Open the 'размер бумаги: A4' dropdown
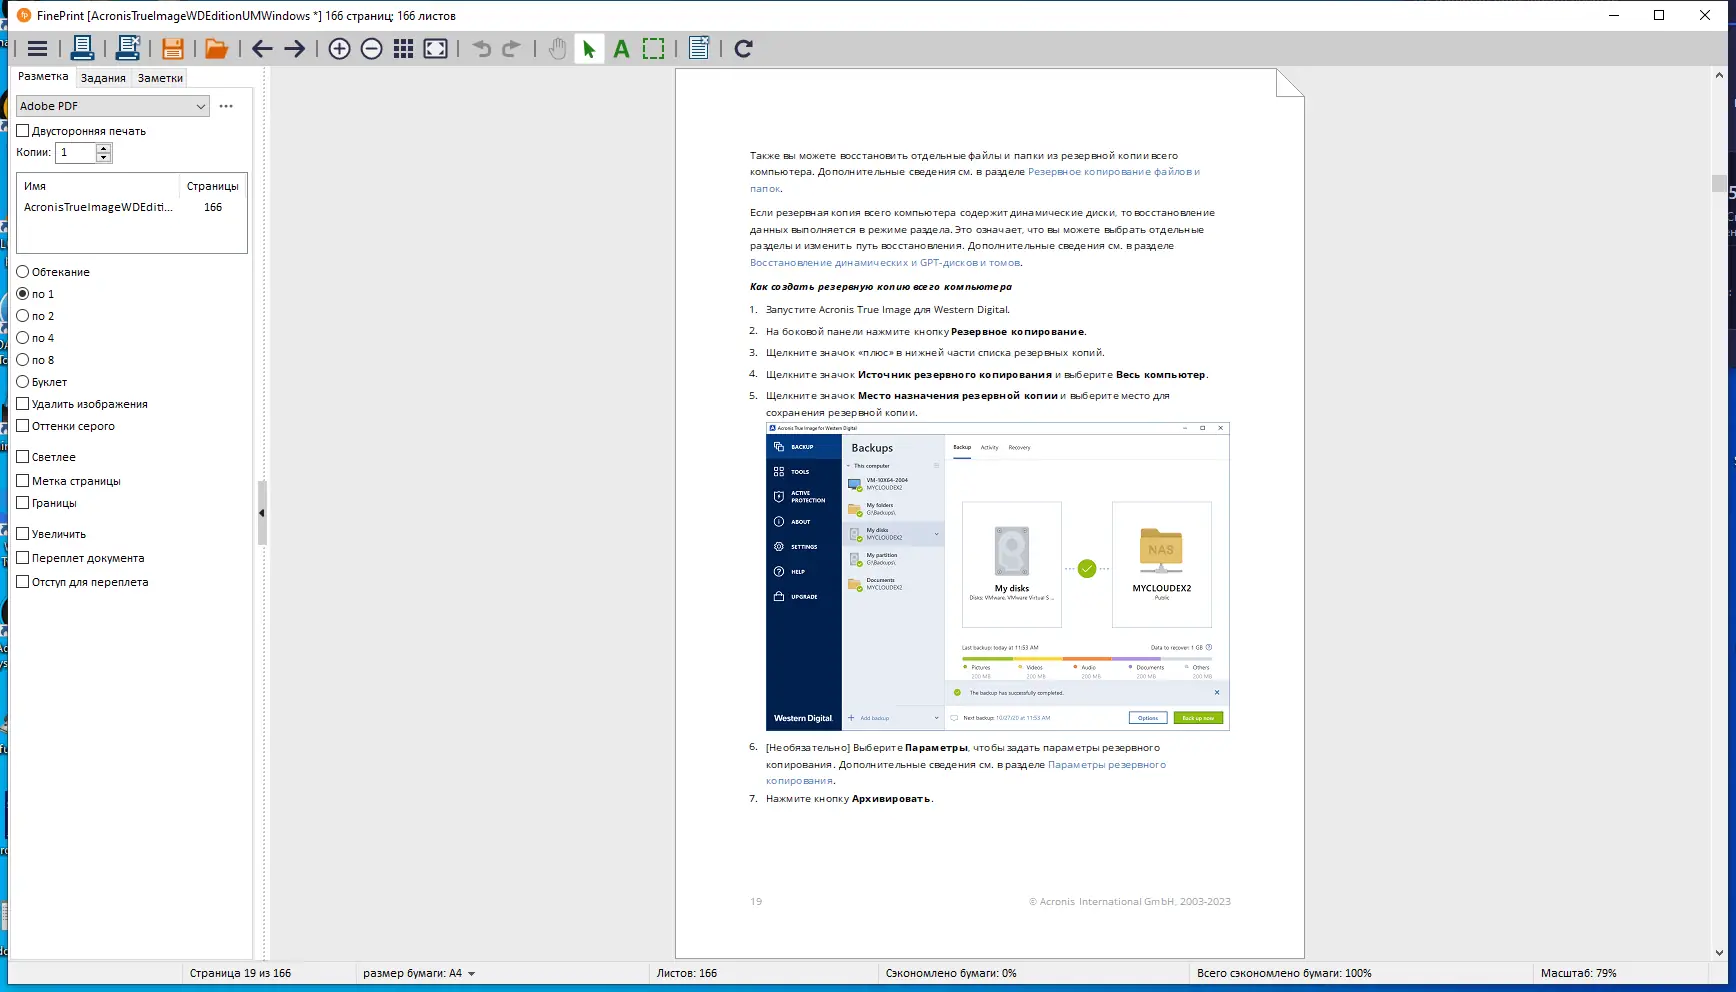 click(x=419, y=973)
